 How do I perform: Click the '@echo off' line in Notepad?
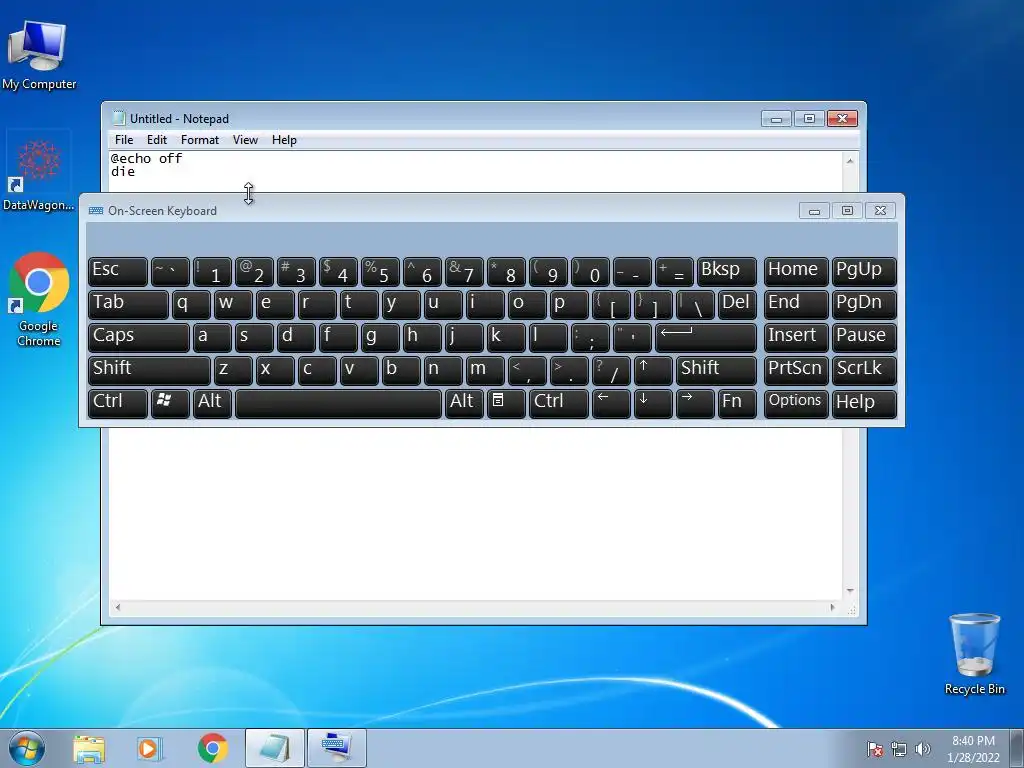[146, 158]
